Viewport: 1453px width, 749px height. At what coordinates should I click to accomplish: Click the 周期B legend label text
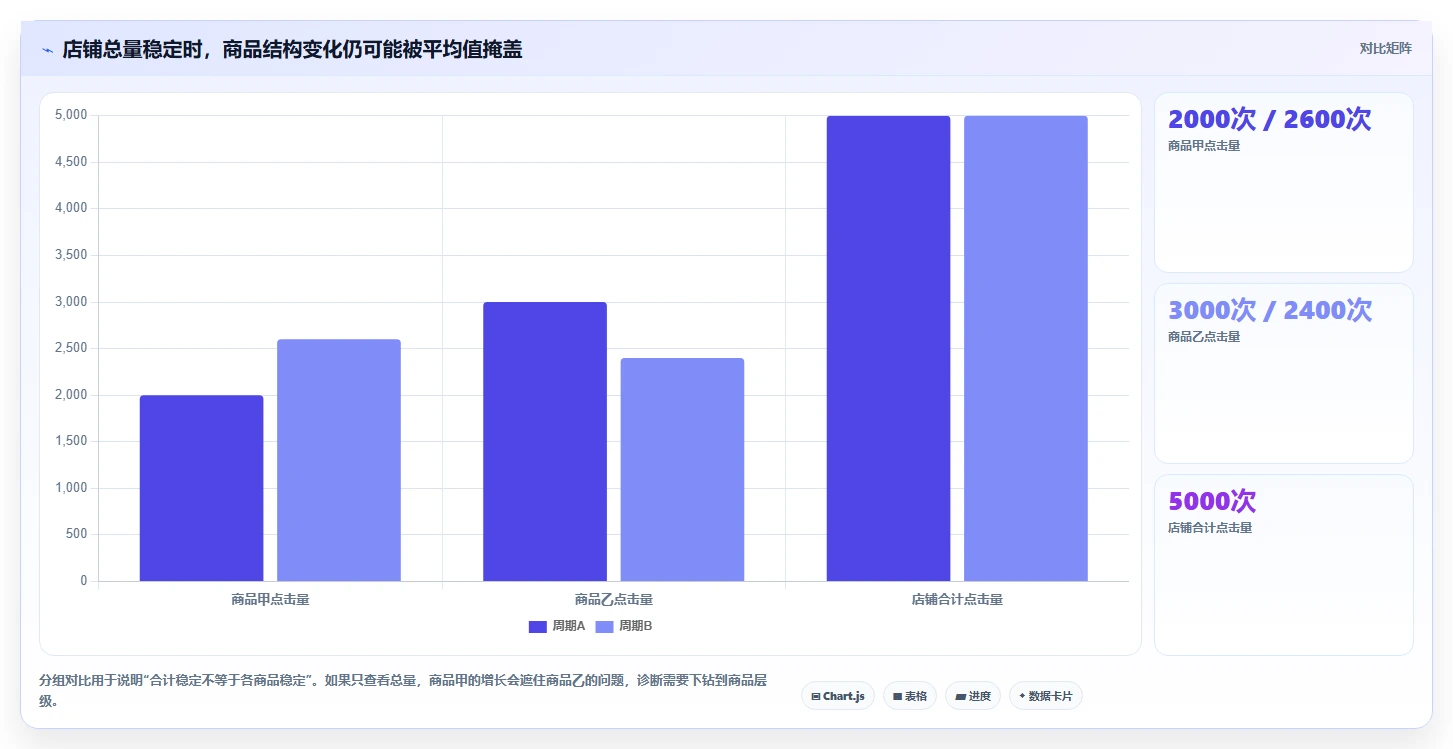636,626
